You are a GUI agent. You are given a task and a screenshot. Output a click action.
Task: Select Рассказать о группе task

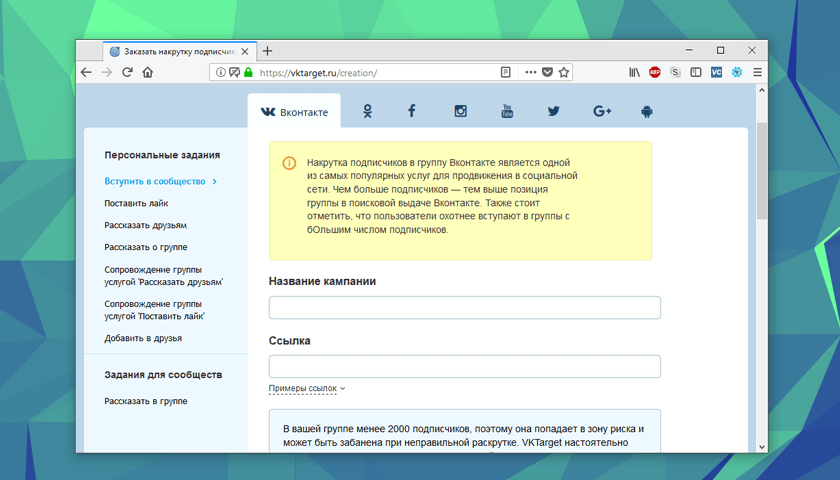[146, 247]
